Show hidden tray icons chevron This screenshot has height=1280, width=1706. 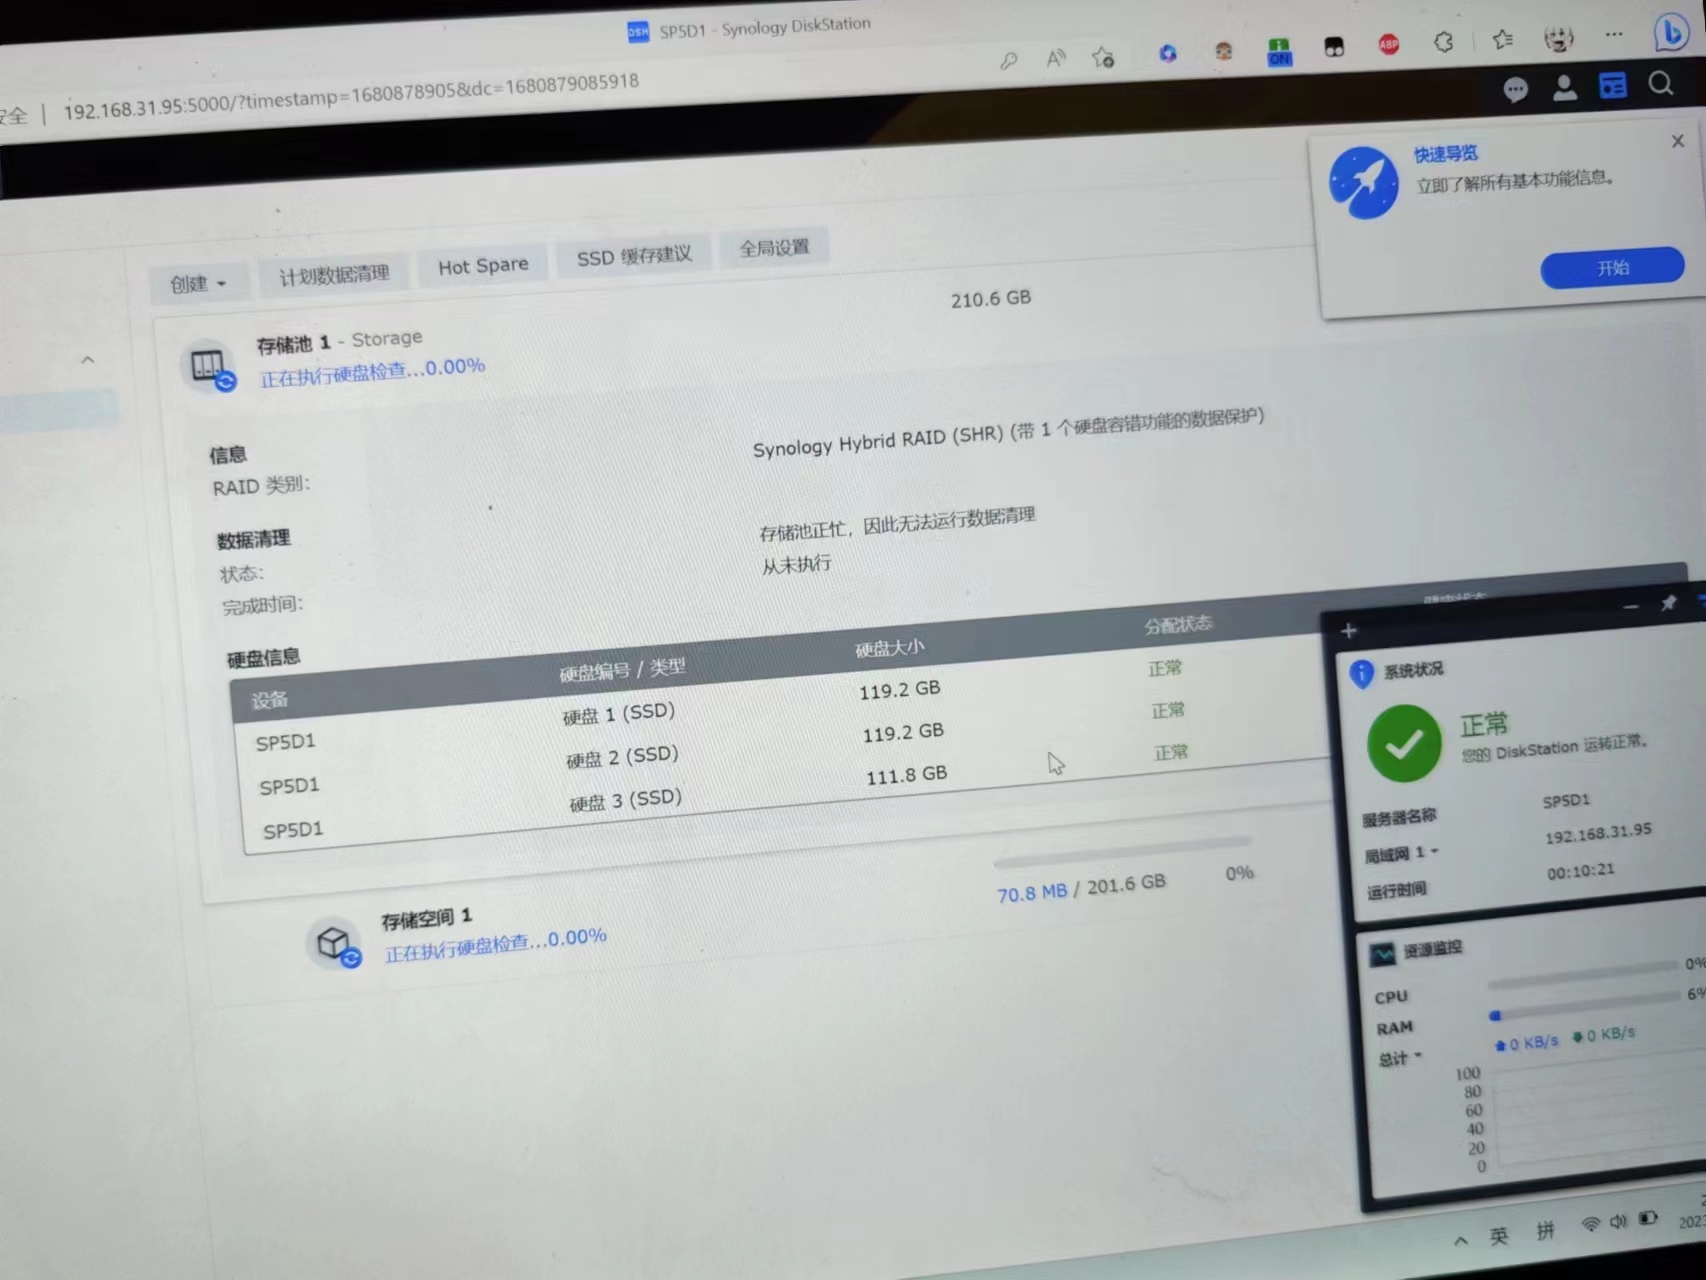1460,1240
